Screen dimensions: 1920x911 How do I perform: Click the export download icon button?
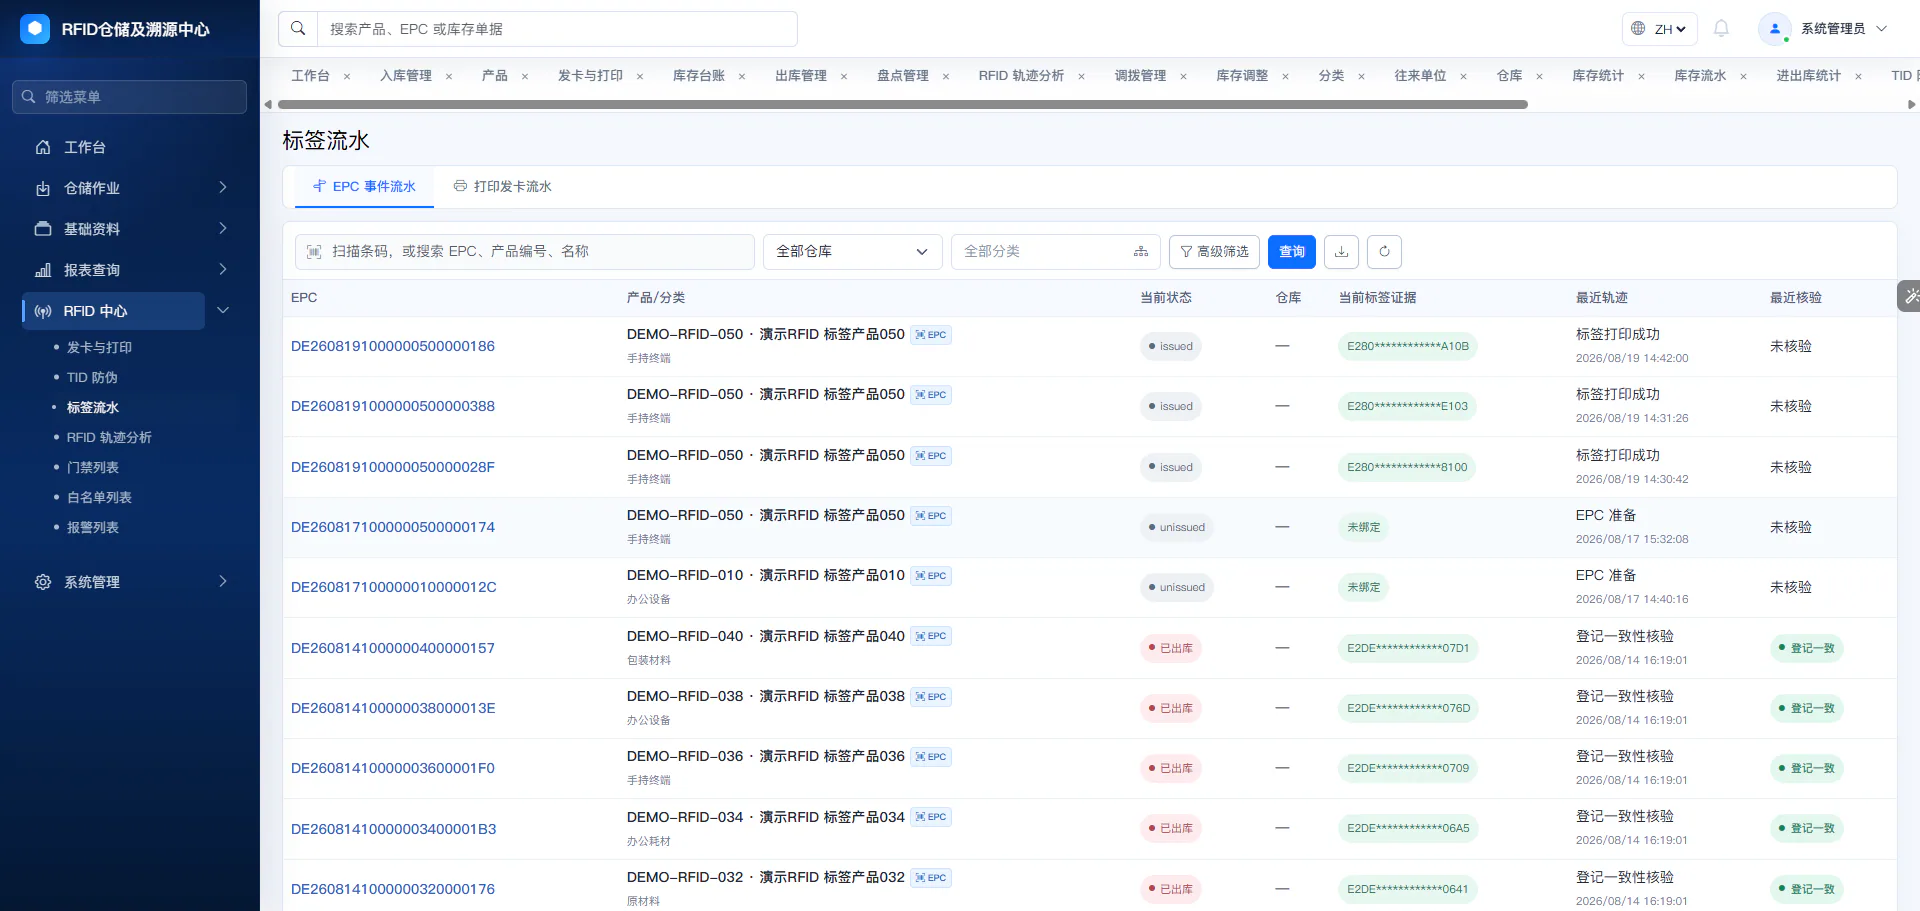click(1342, 252)
